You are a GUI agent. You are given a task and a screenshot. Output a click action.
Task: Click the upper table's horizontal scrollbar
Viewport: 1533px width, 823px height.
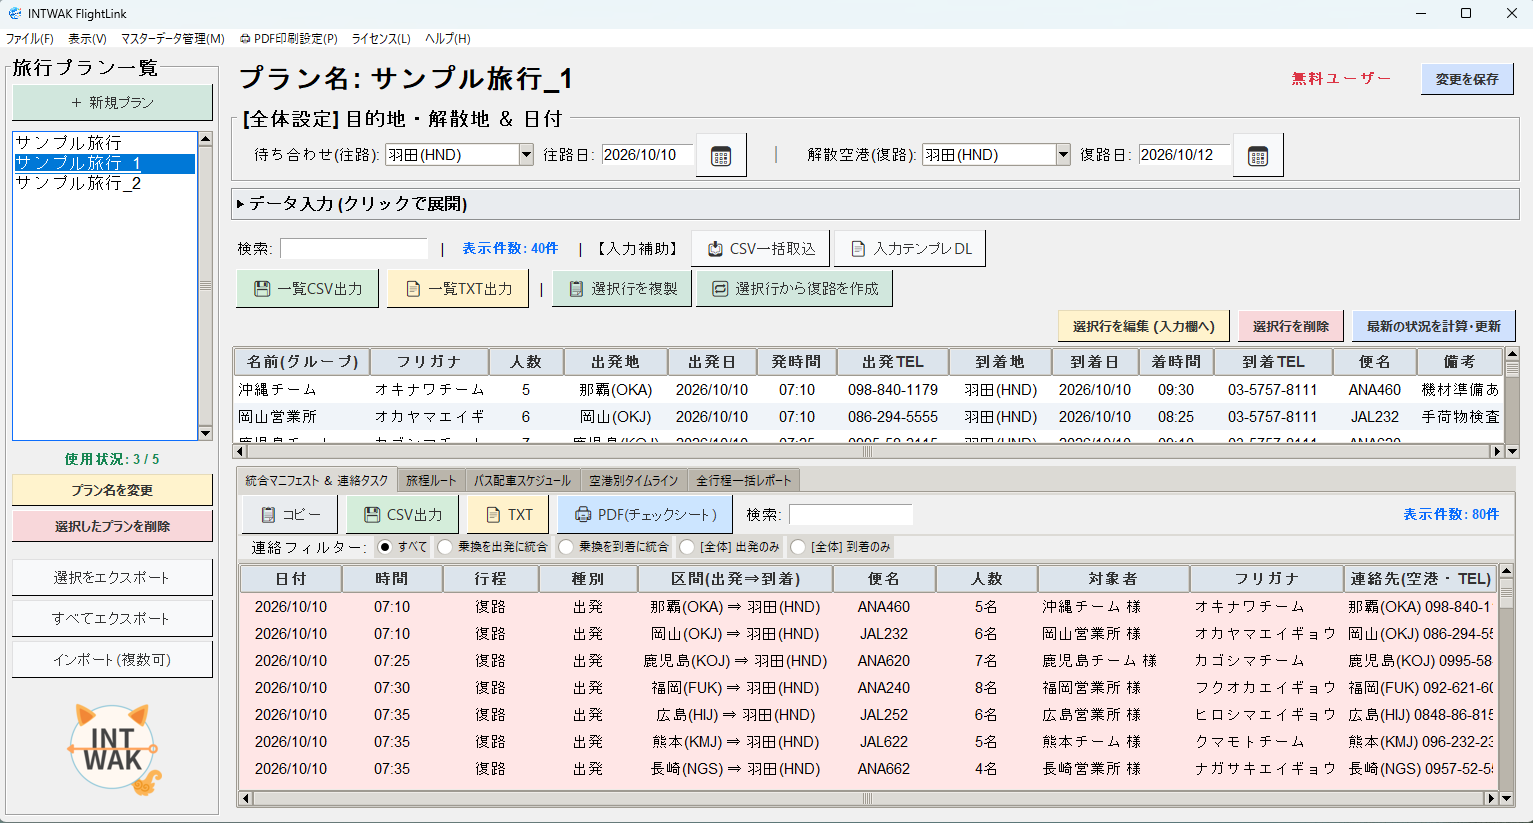click(x=867, y=452)
